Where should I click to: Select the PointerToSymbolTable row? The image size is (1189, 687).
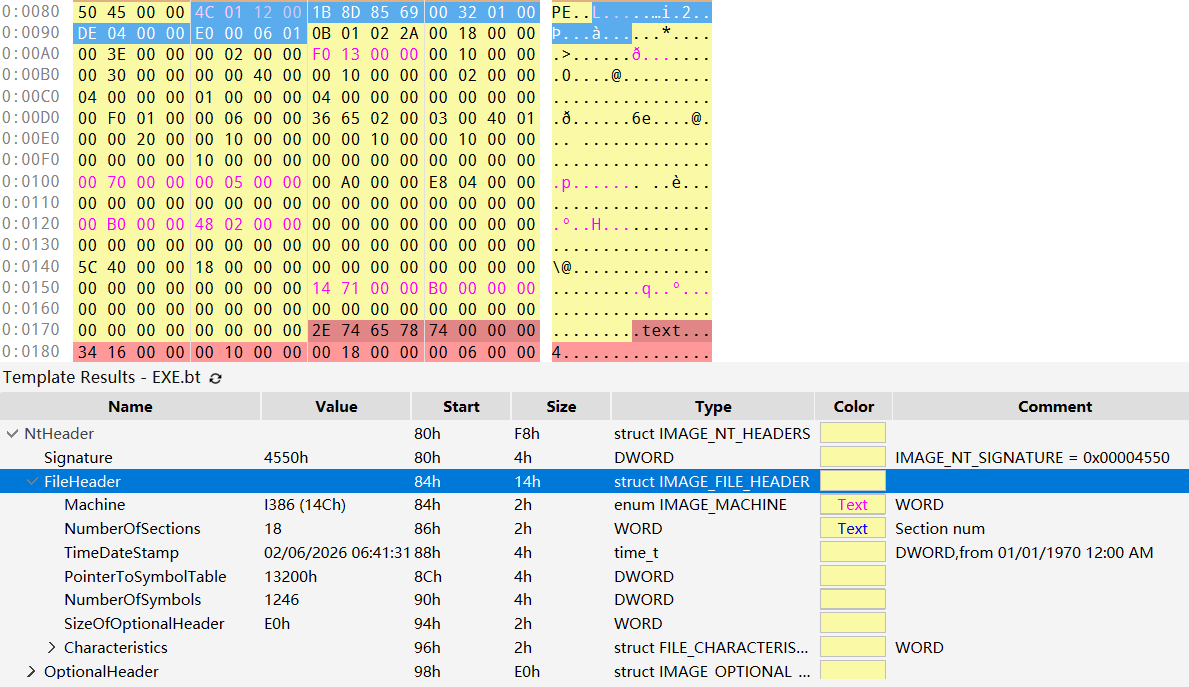point(145,577)
